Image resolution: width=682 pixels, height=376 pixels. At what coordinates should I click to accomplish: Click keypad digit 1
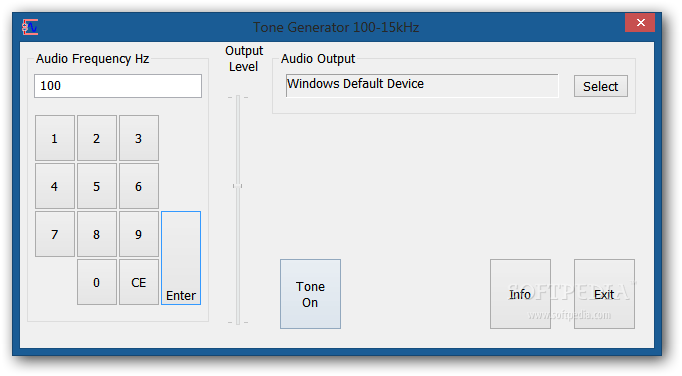coord(55,138)
